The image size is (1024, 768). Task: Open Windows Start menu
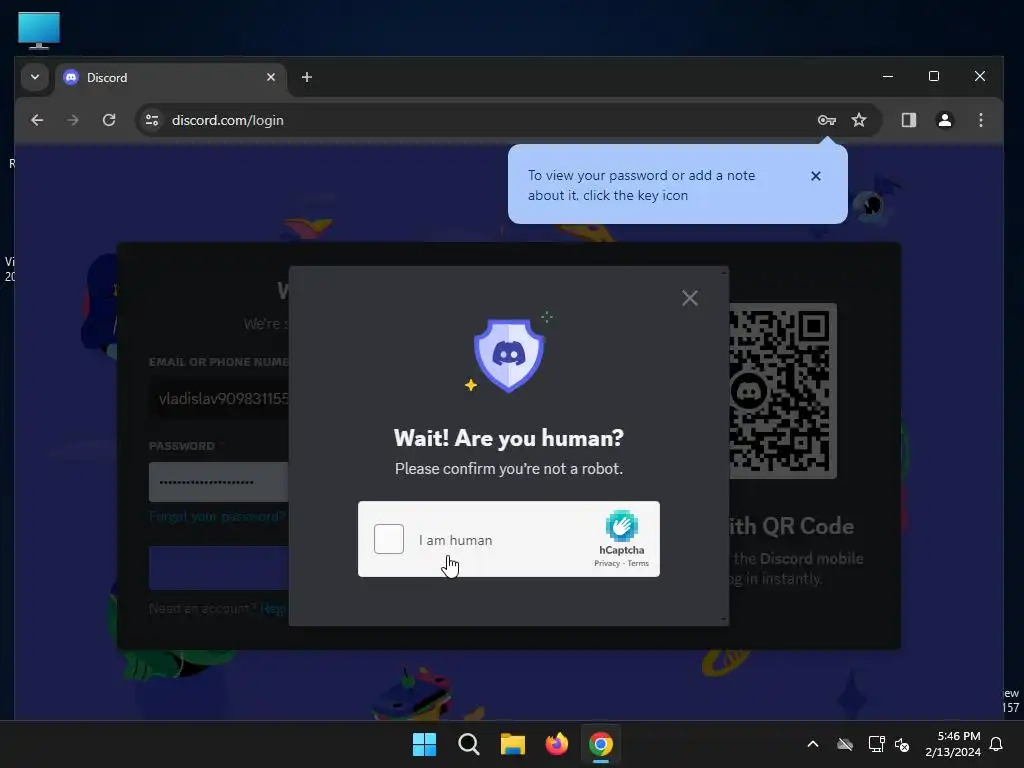424,744
